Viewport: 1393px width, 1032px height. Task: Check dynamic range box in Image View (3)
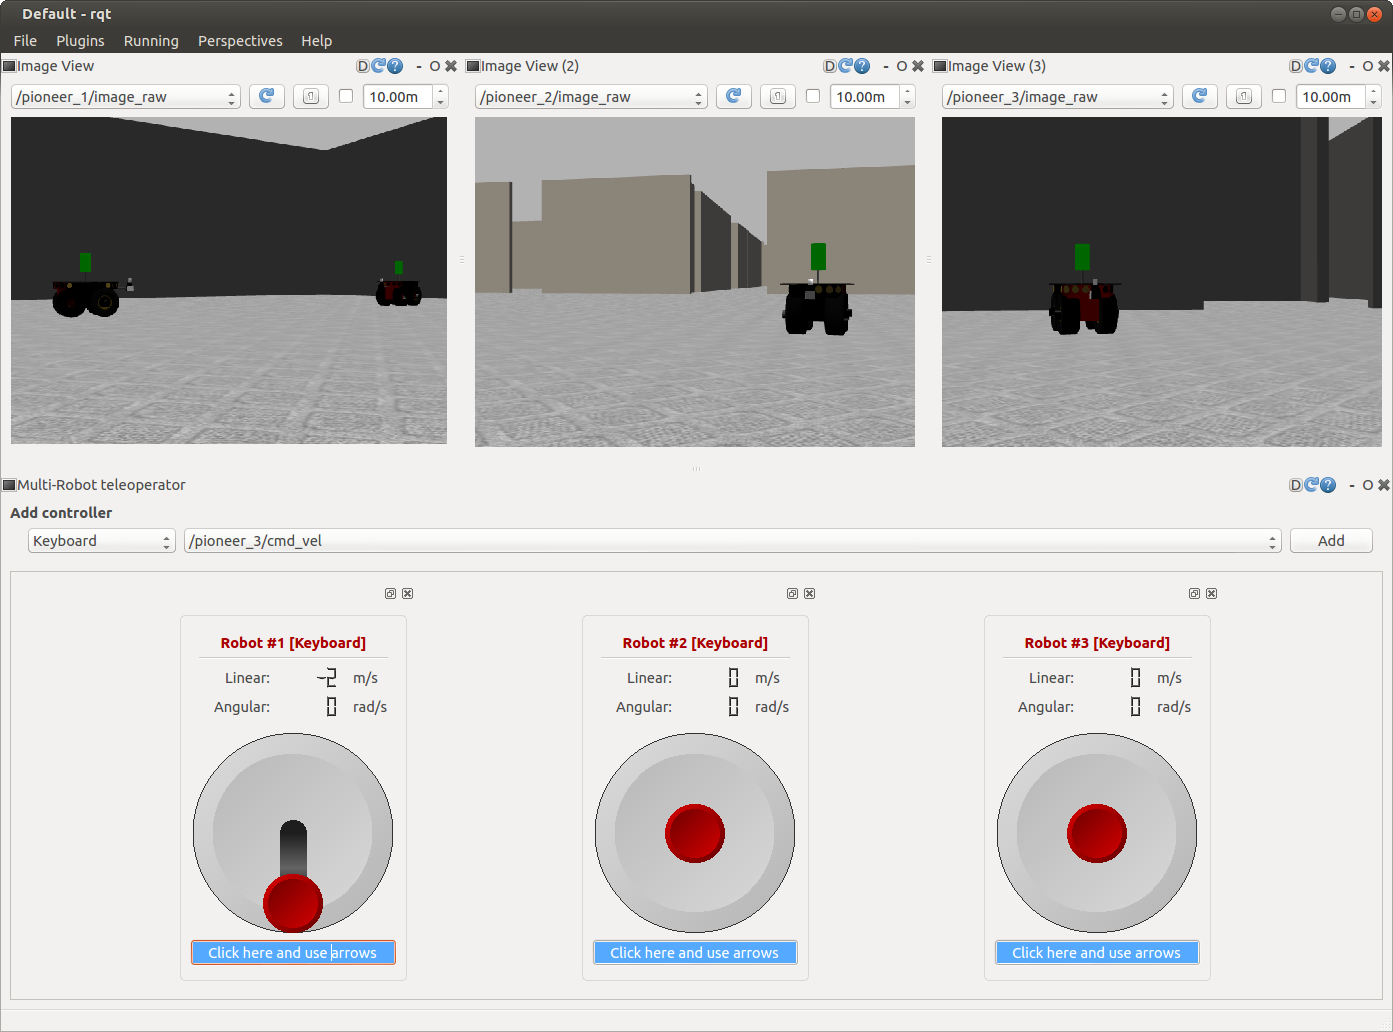pyautogui.click(x=1279, y=96)
